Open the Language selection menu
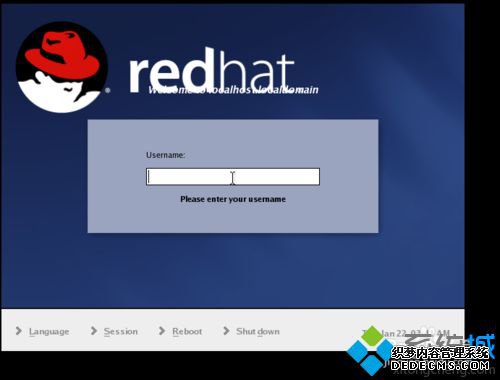500x380 pixels. tap(49, 332)
